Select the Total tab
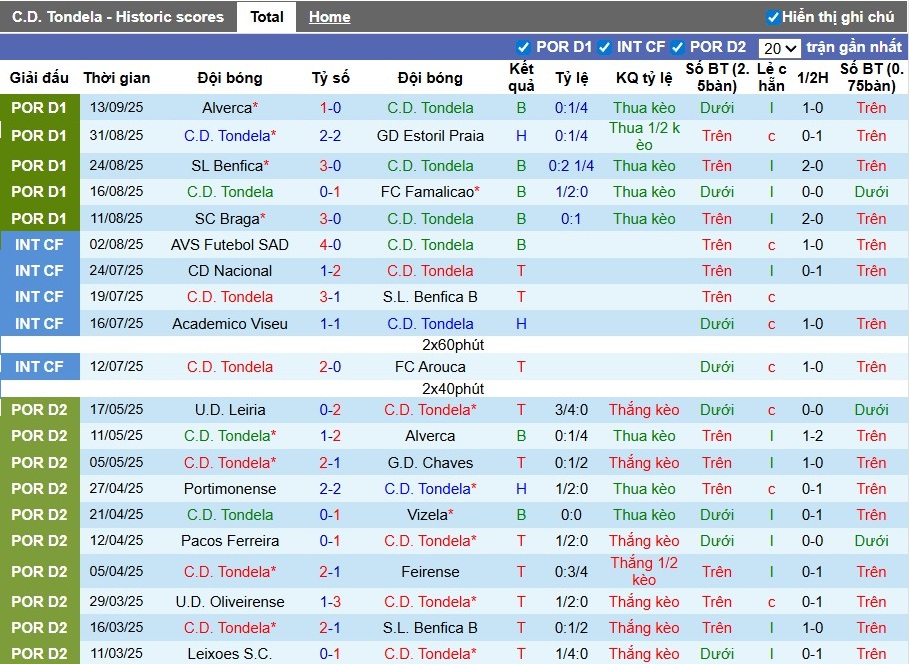 [x=266, y=17]
